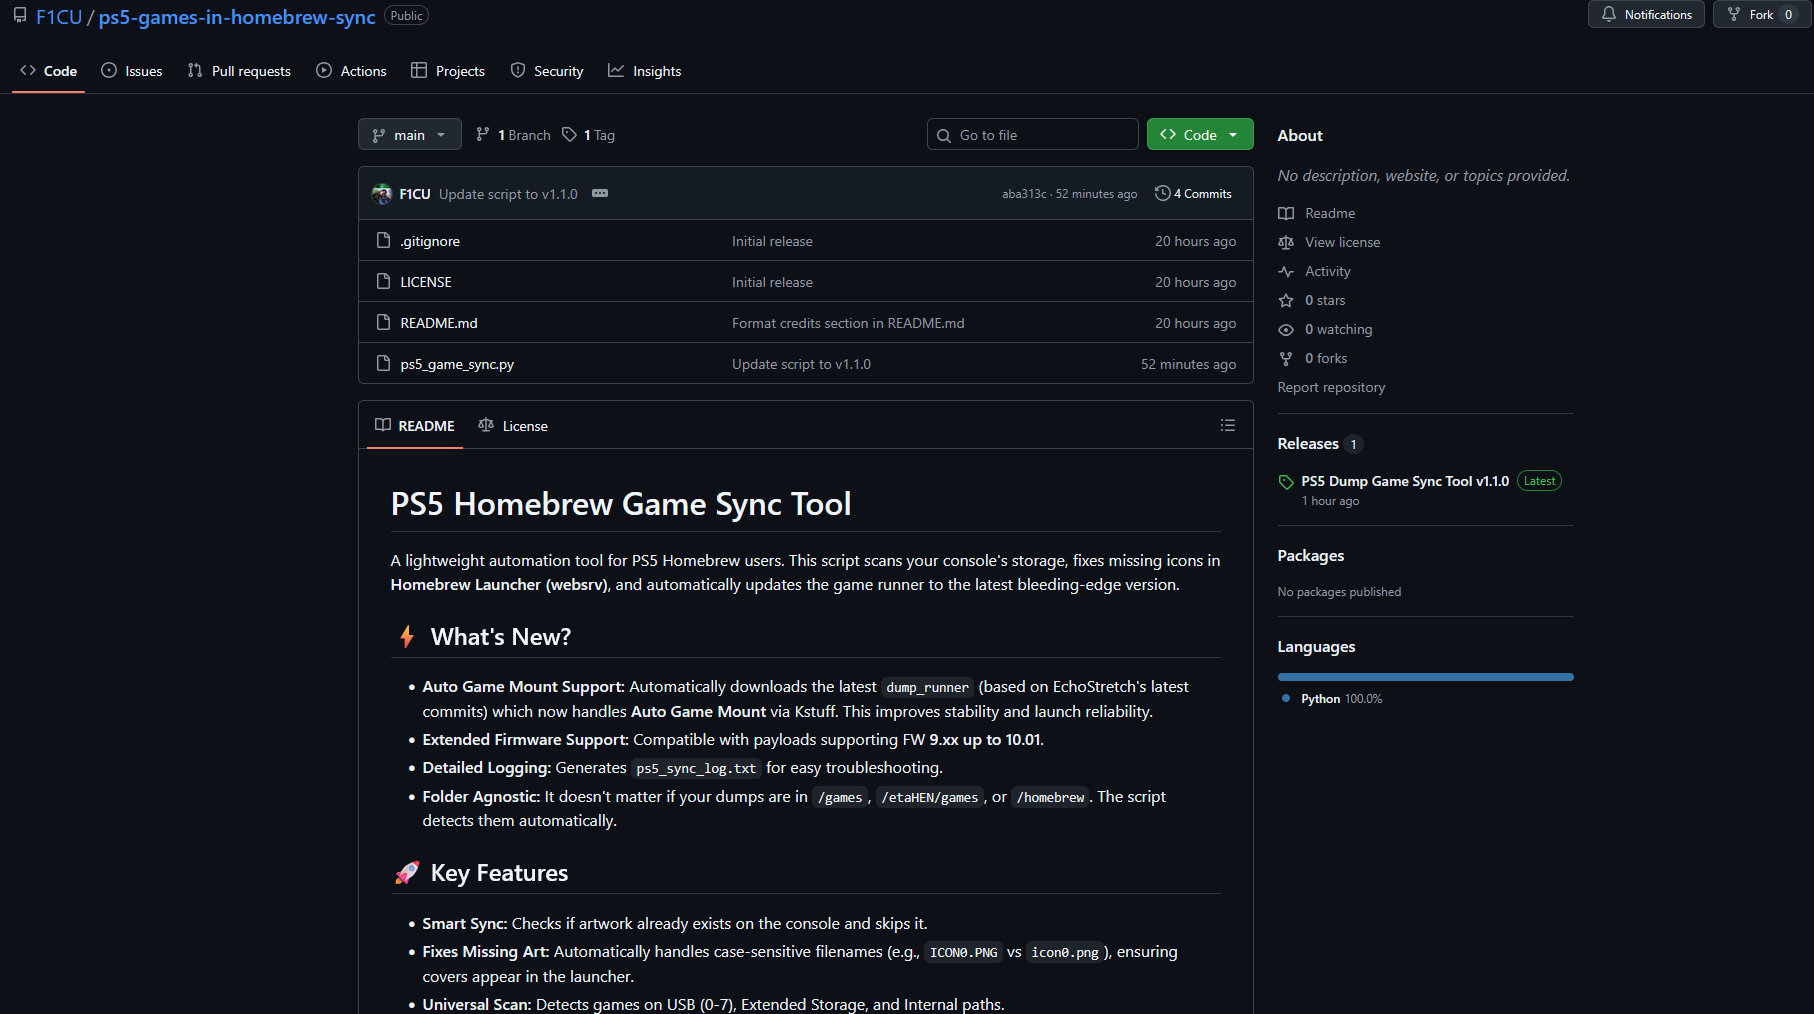
Task: Click the tag icon beside the v1.1.0 release
Action: click(x=1286, y=482)
